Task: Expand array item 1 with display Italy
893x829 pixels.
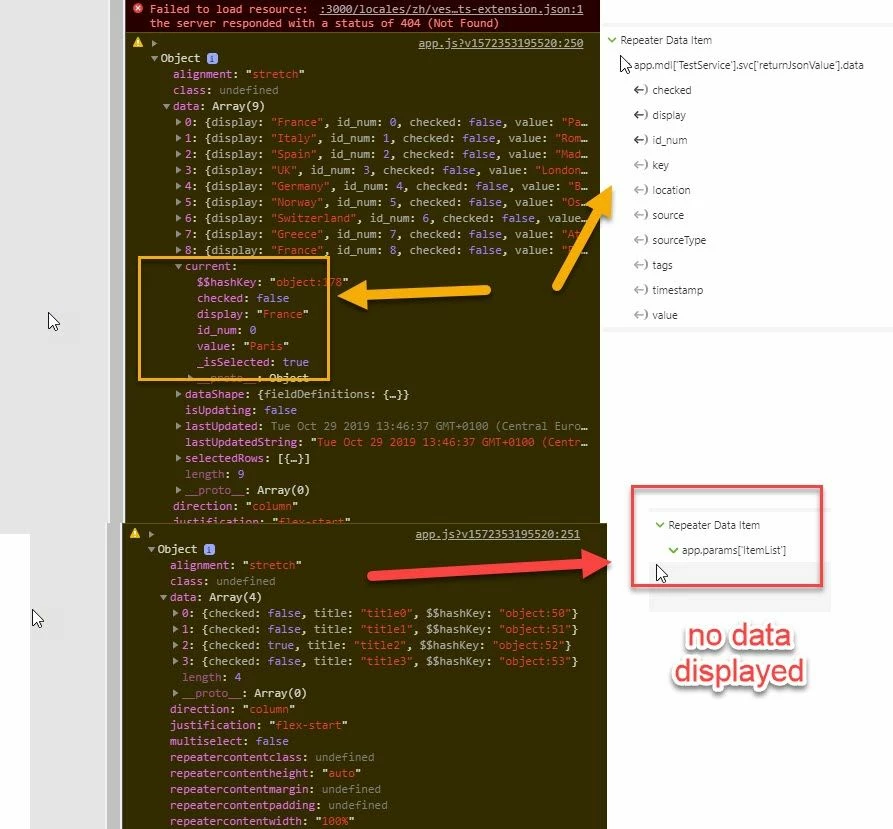Action: point(178,138)
